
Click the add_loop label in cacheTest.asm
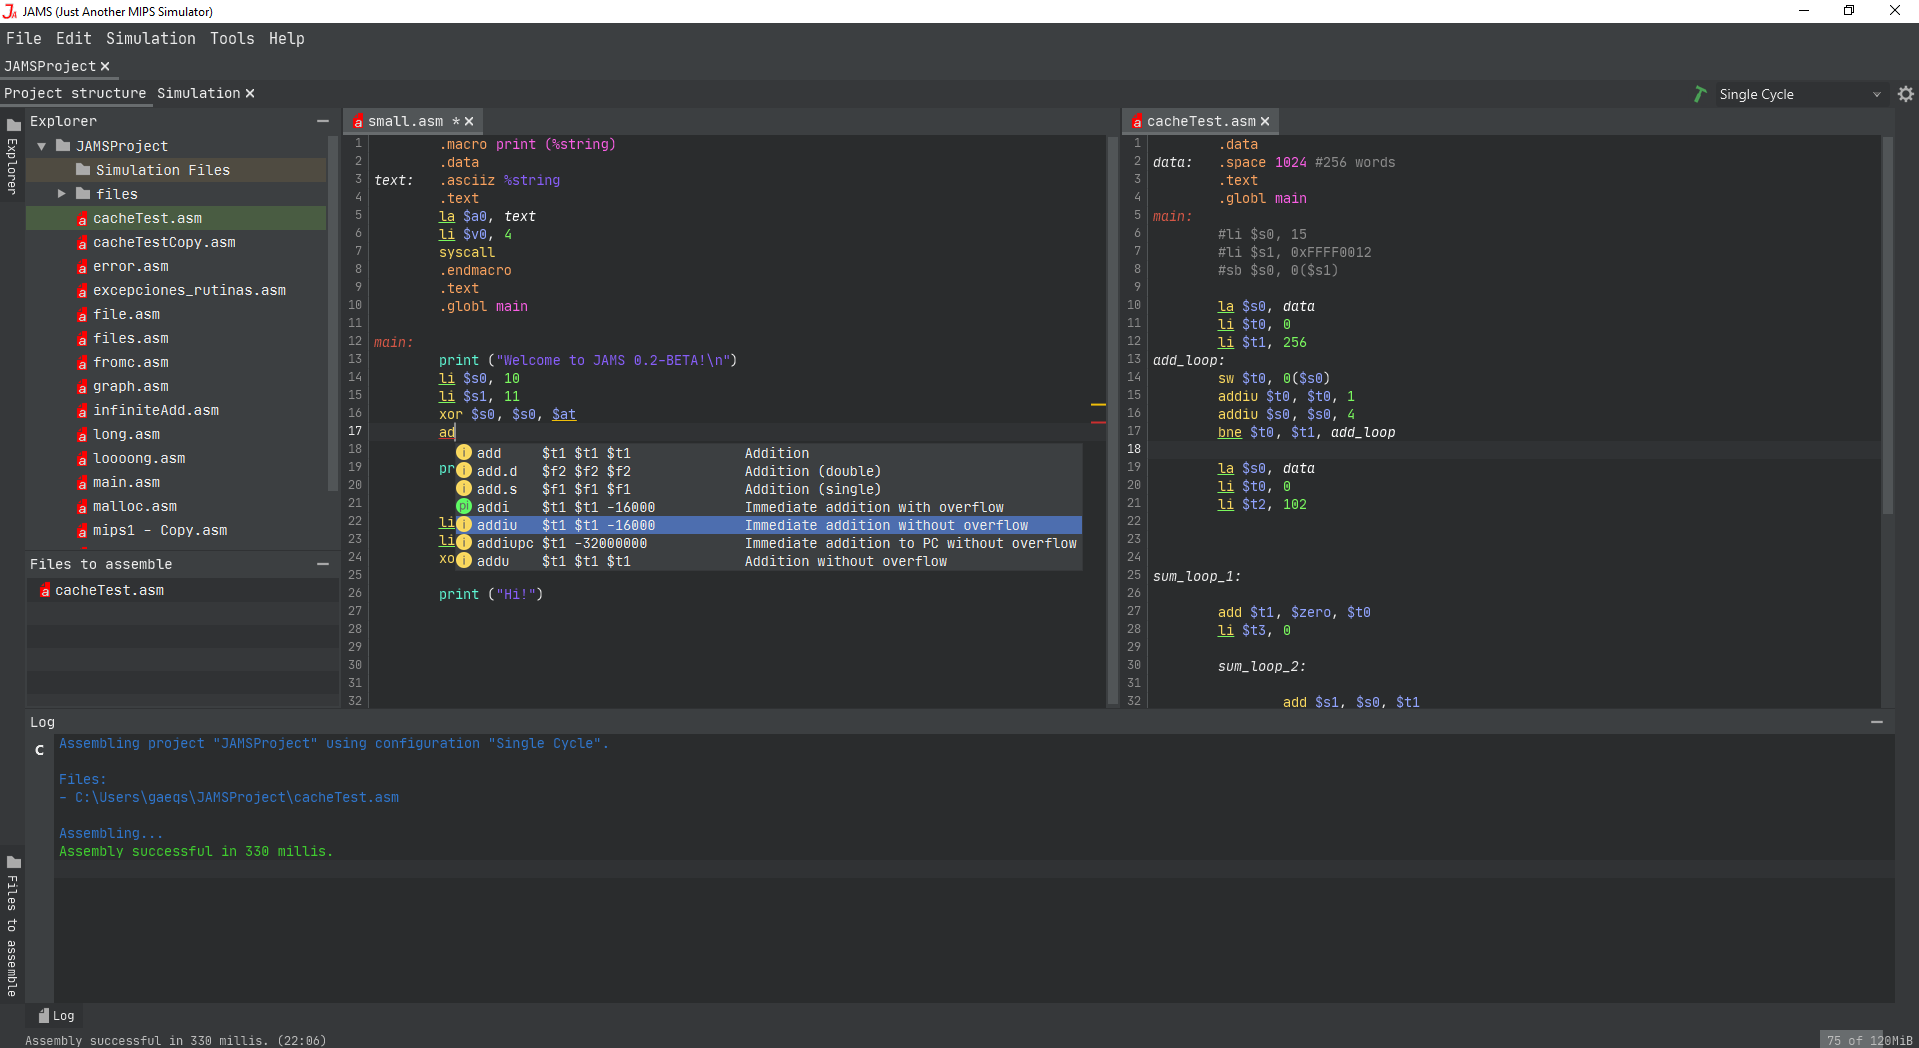click(x=1188, y=360)
